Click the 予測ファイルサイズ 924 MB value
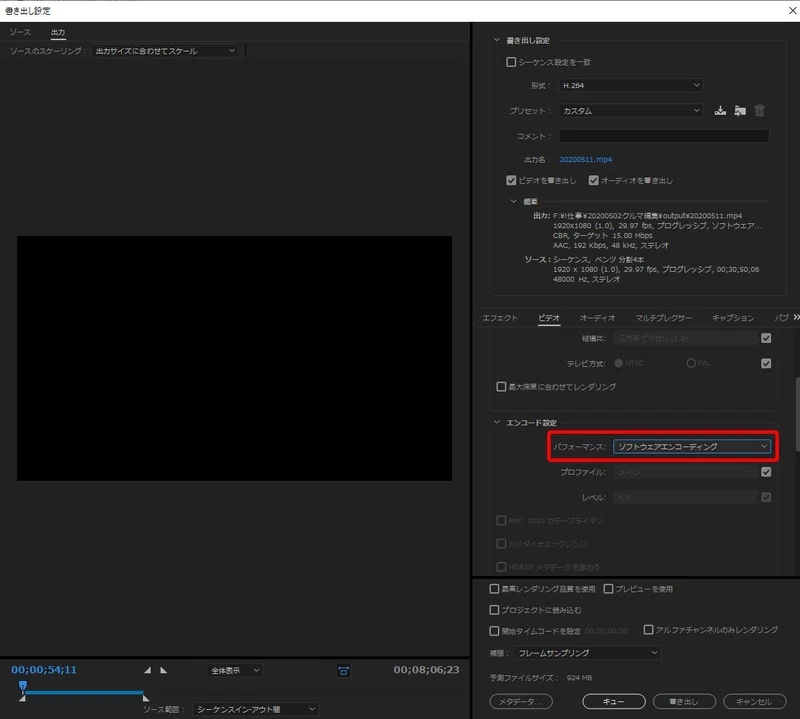The width and height of the screenshot is (800, 719). coord(579,678)
